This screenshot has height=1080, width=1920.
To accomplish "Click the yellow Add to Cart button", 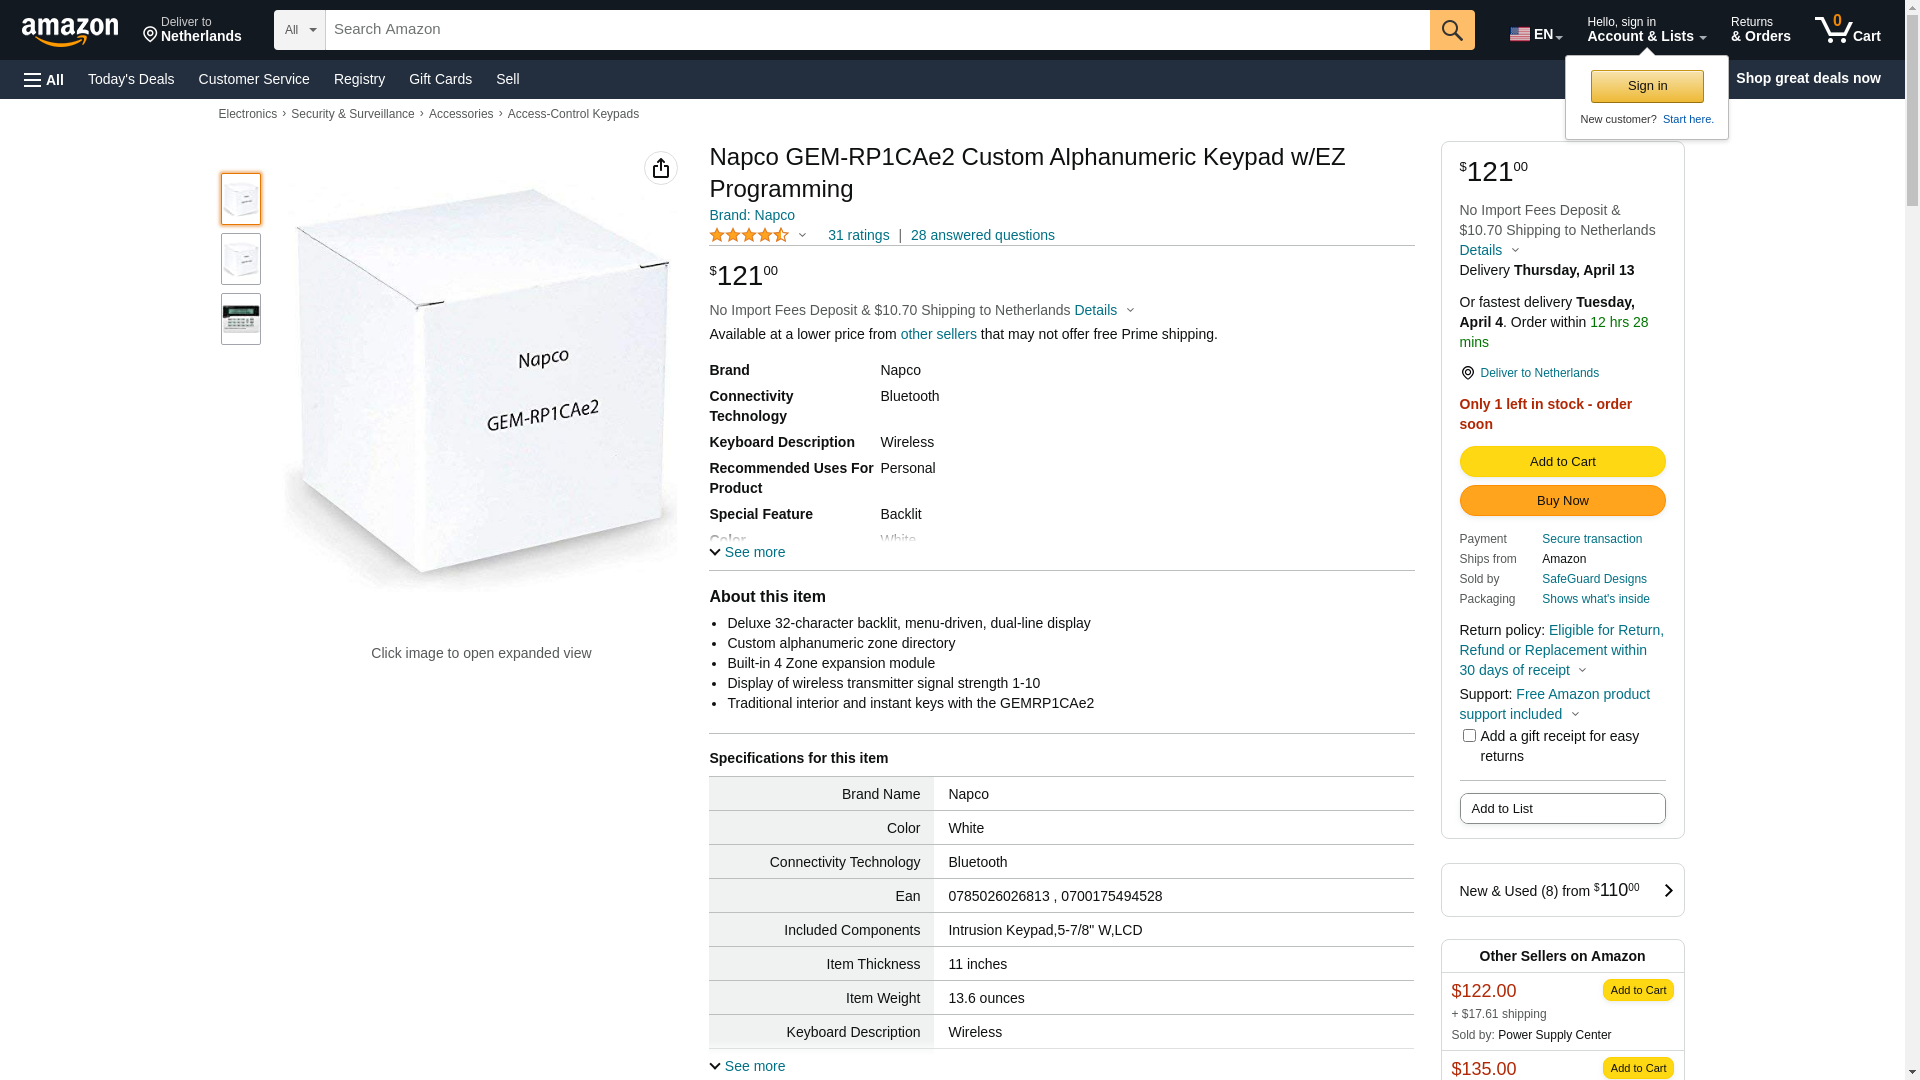I will [x=1562, y=461].
